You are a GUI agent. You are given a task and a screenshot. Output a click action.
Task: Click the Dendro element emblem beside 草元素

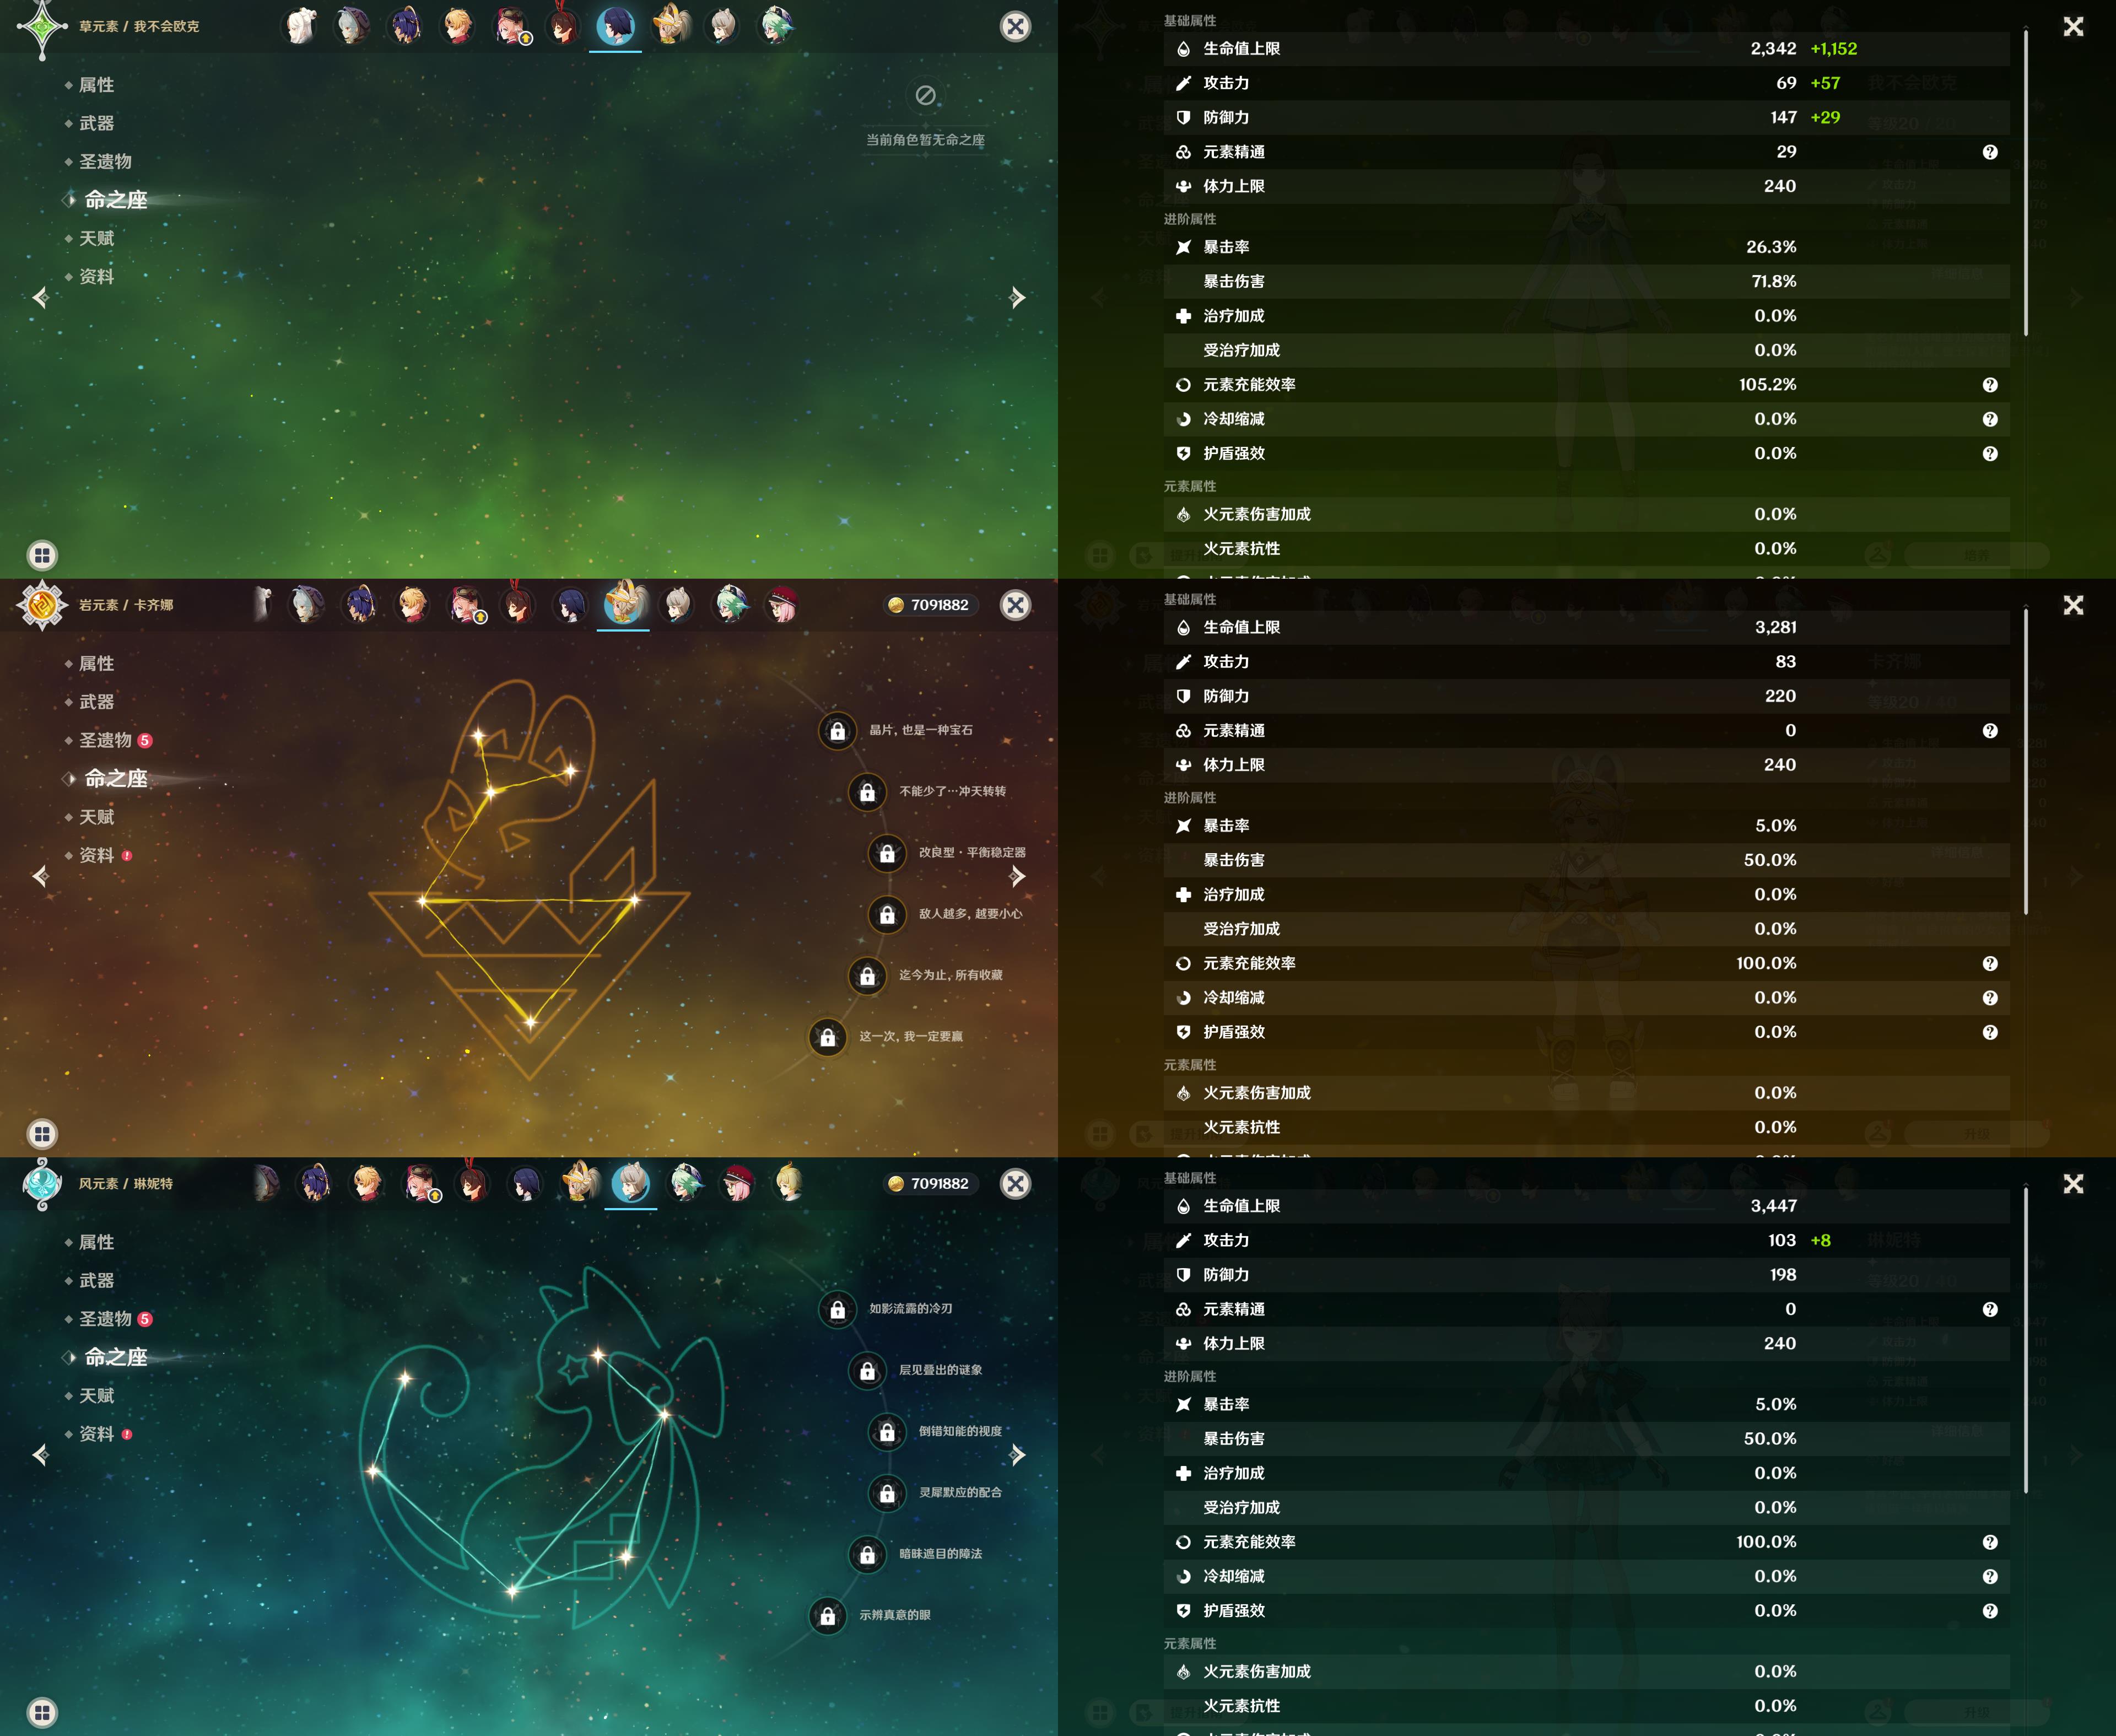(x=42, y=28)
